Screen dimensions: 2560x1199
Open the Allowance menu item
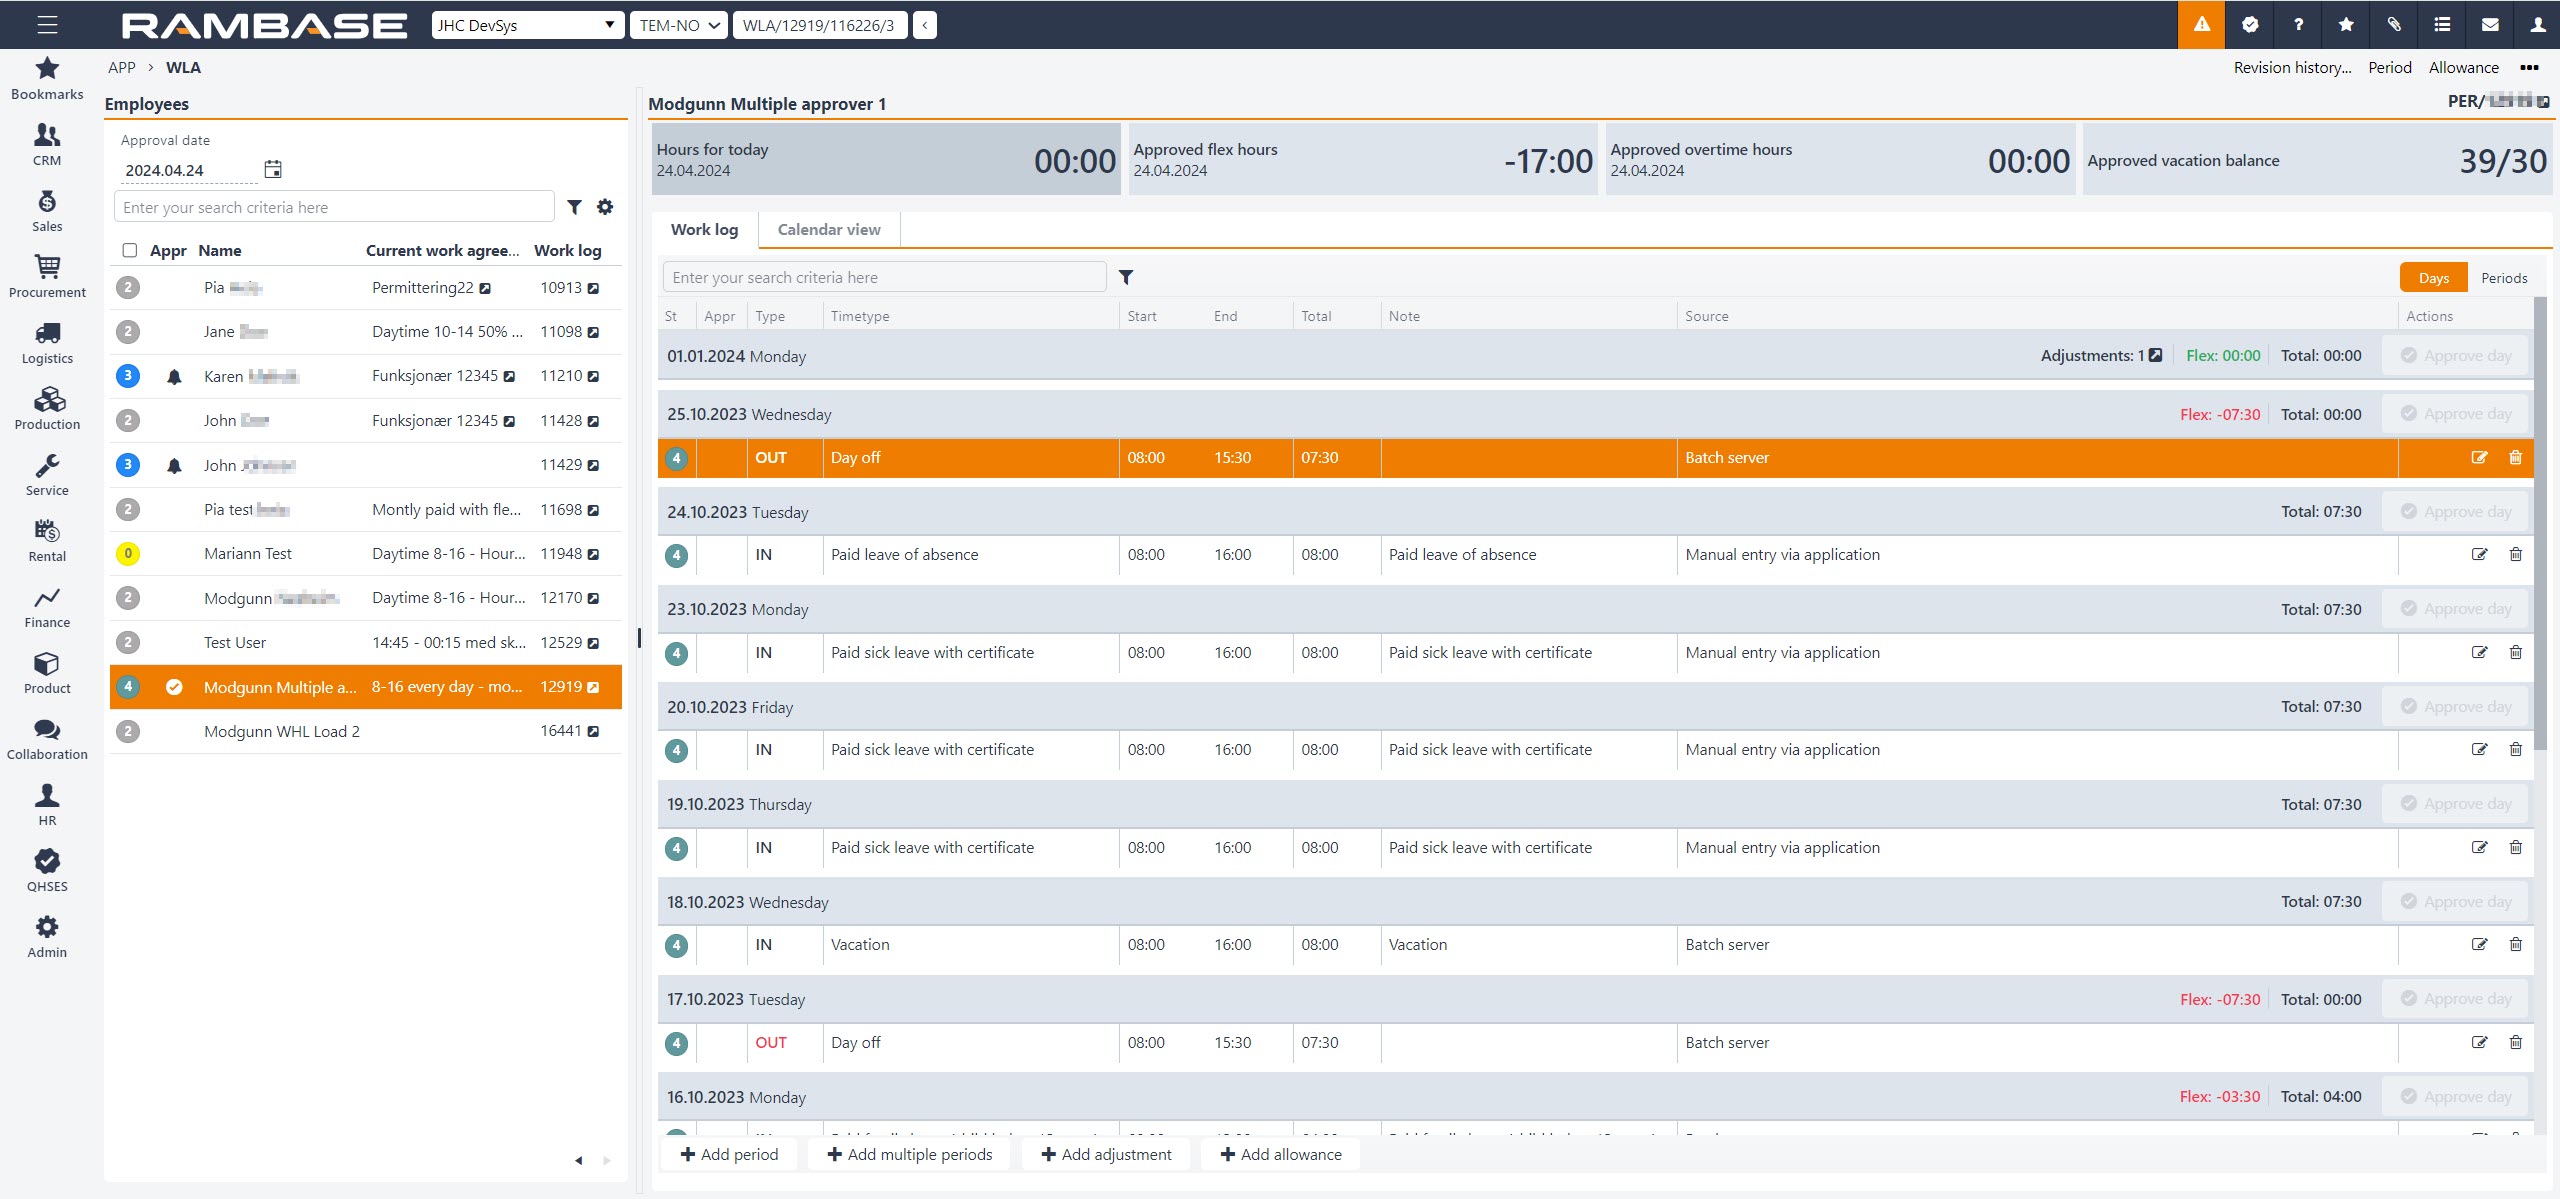pos(2463,67)
